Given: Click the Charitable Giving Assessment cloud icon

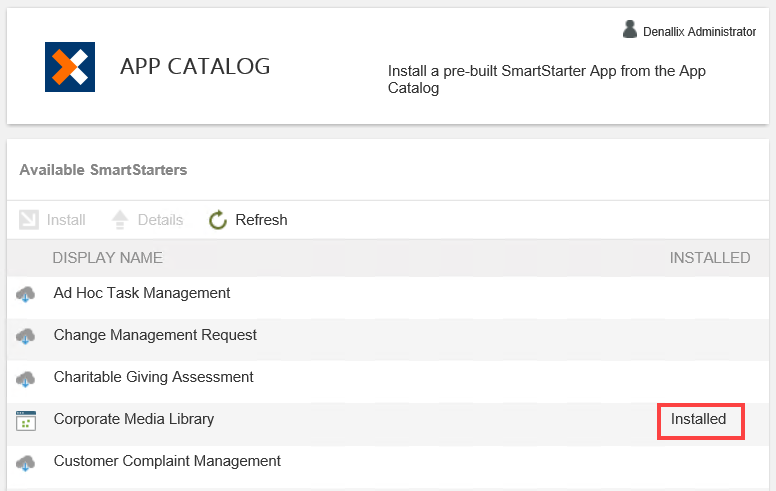Looking at the screenshot, I should (x=26, y=378).
